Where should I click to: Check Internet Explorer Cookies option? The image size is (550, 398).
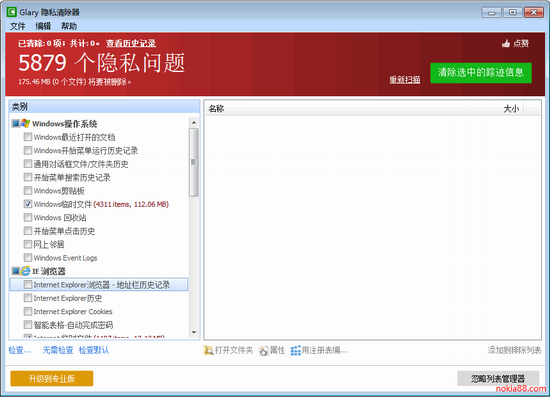(x=28, y=311)
